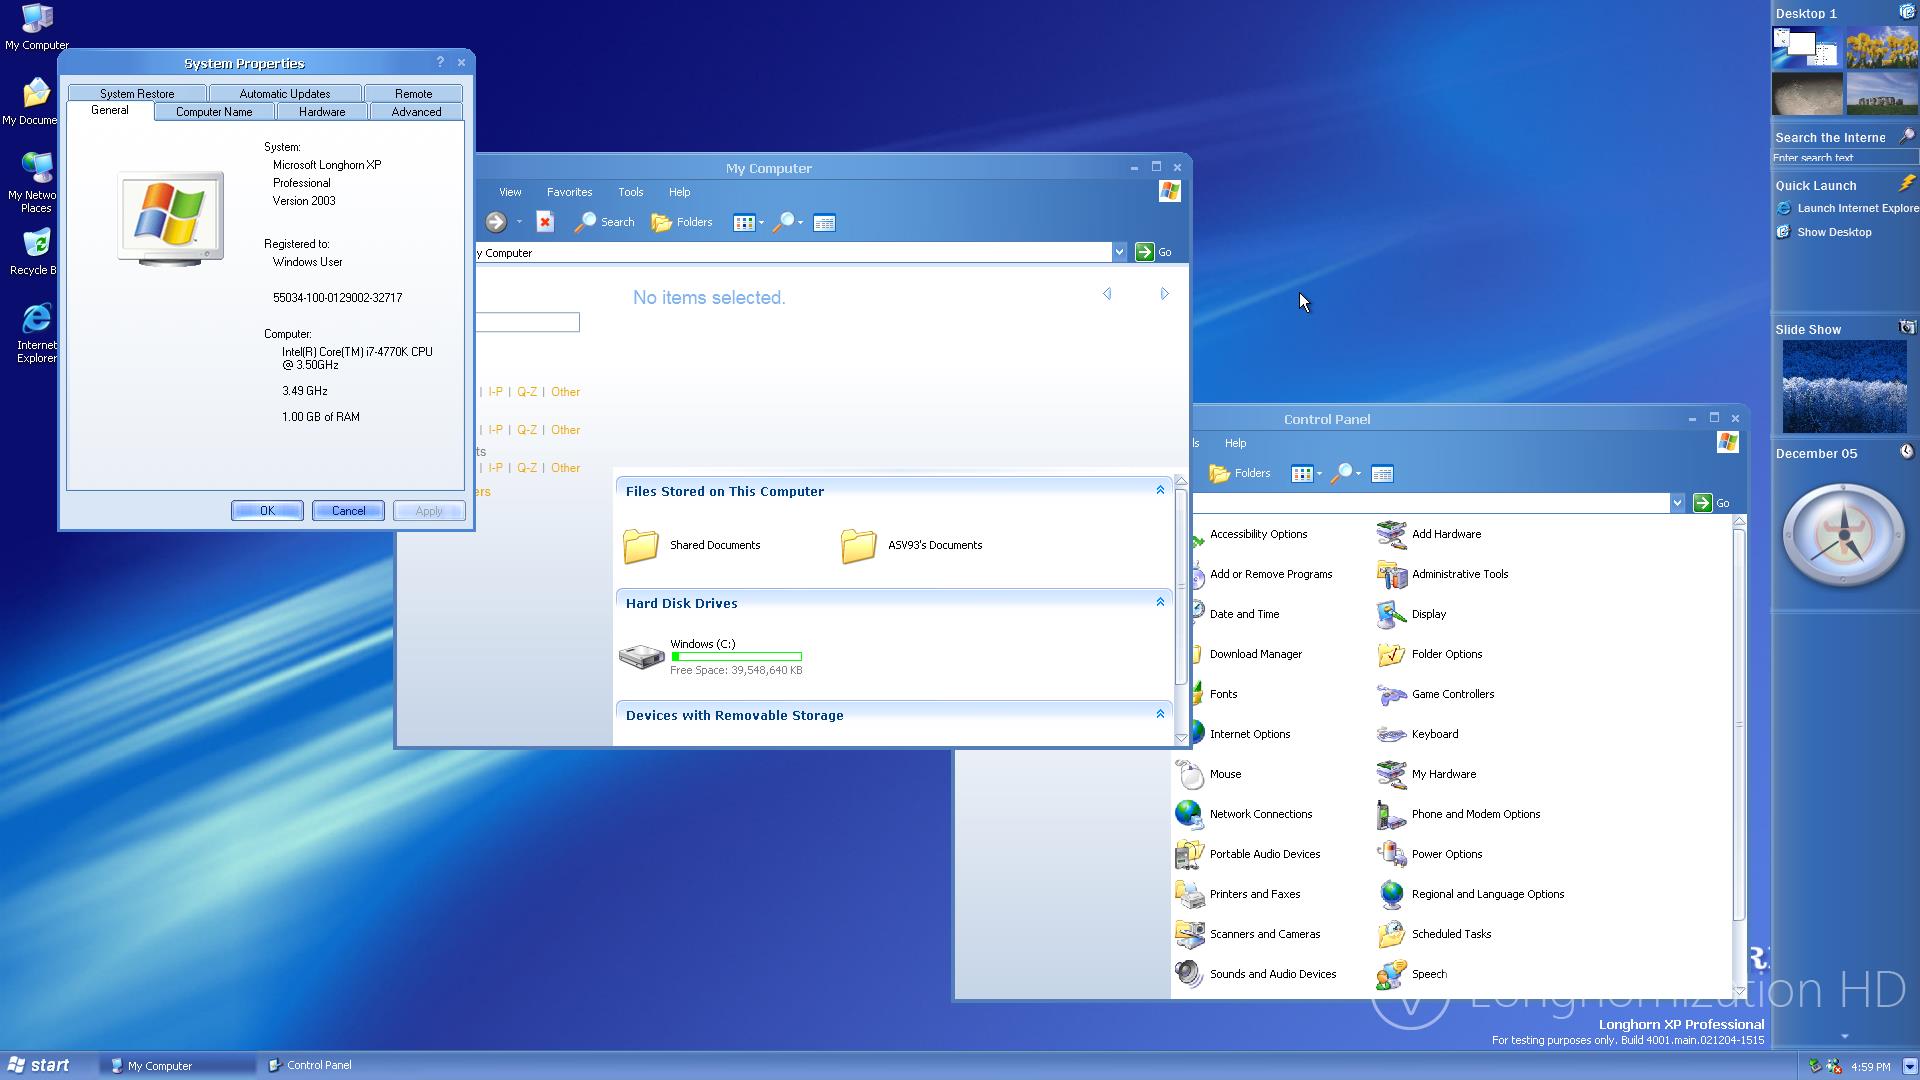The image size is (1920, 1080).
Task: Collapse Files Stored on This Computer section
Action: [1160, 491]
